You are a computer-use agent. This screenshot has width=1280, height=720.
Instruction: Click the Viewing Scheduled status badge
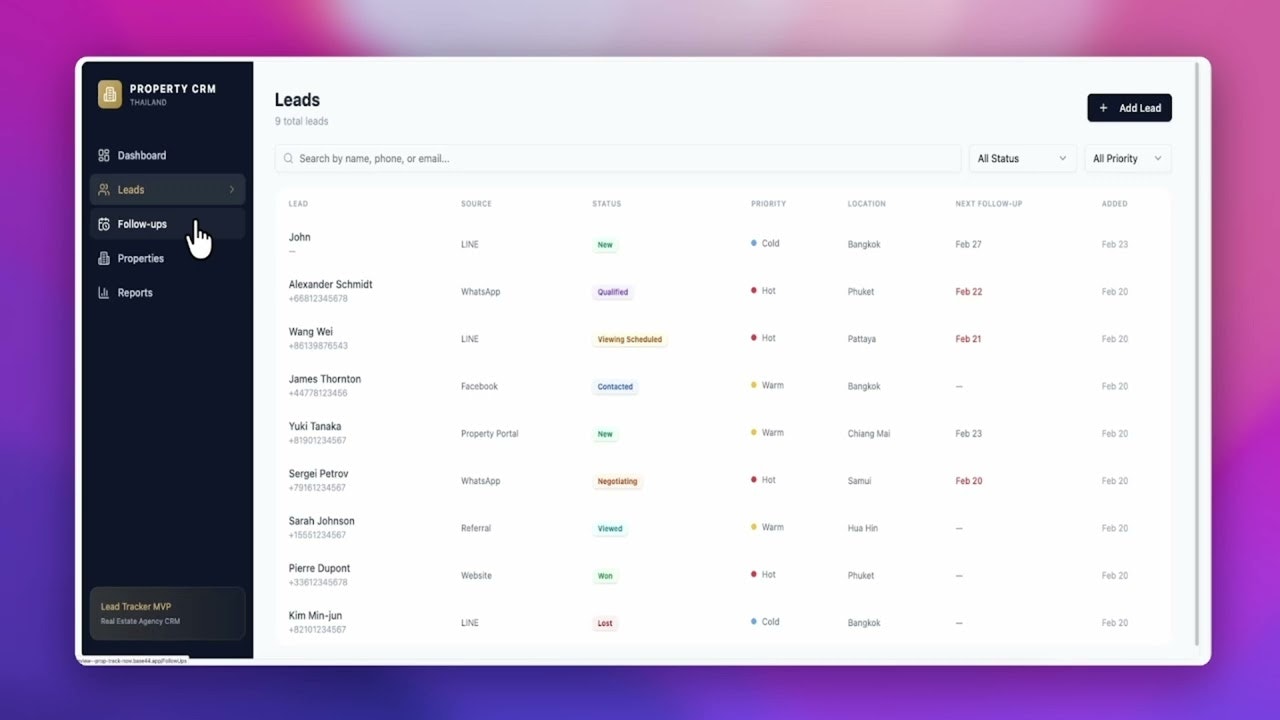pyautogui.click(x=630, y=339)
